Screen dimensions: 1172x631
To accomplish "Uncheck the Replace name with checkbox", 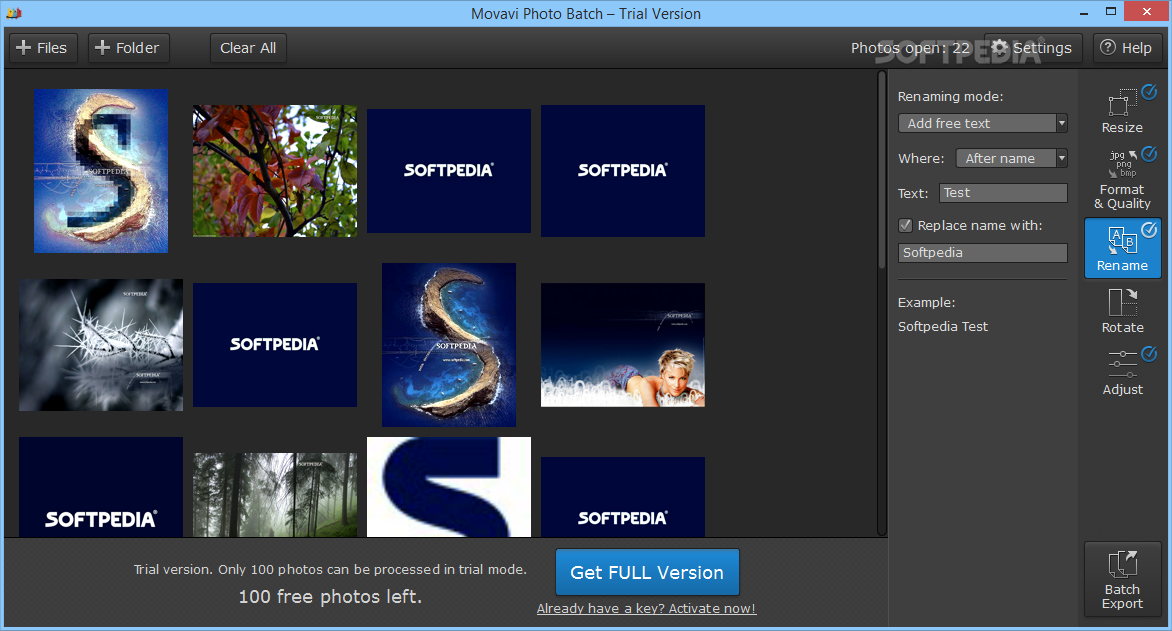I will (x=905, y=225).
